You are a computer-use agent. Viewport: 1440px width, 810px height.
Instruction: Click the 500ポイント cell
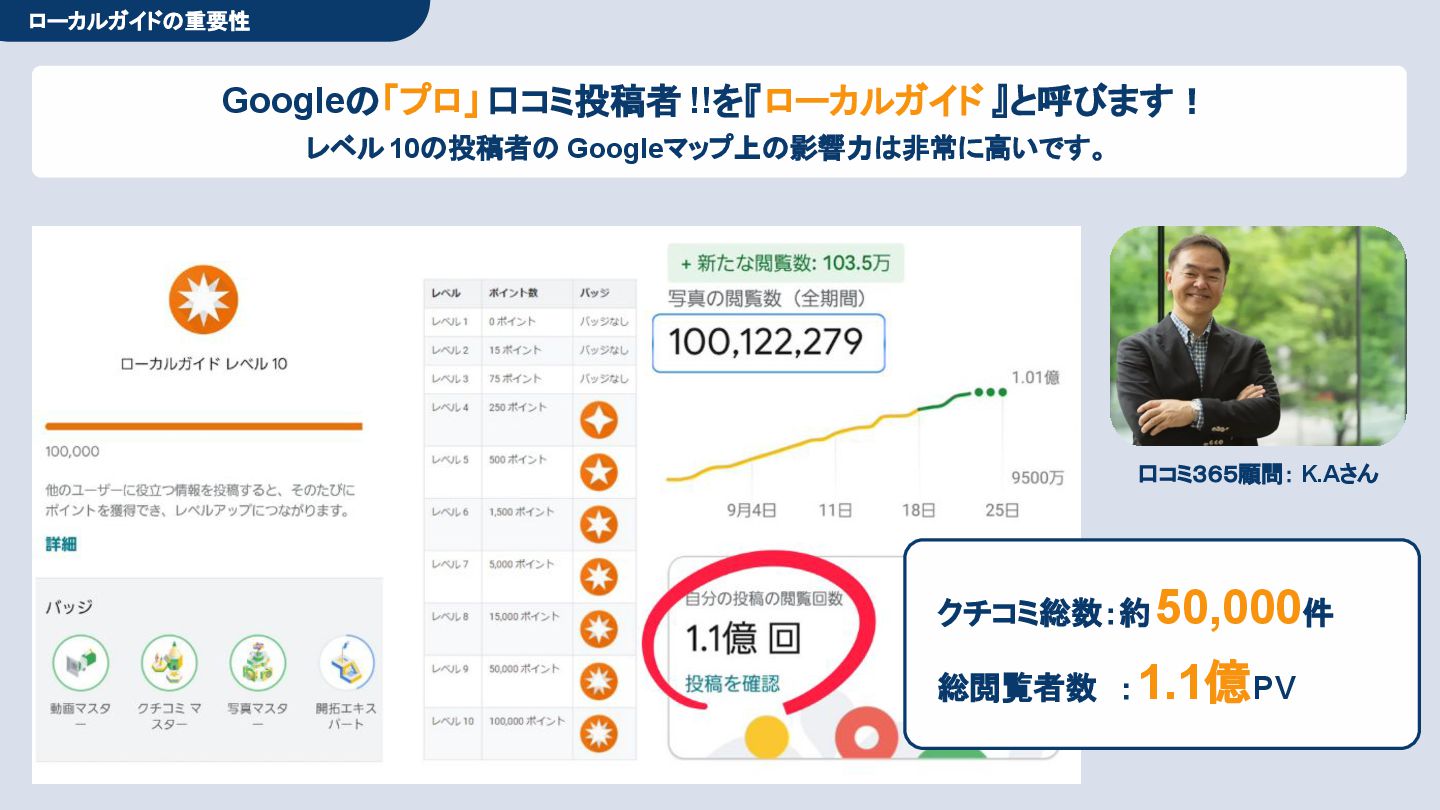point(518,459)
